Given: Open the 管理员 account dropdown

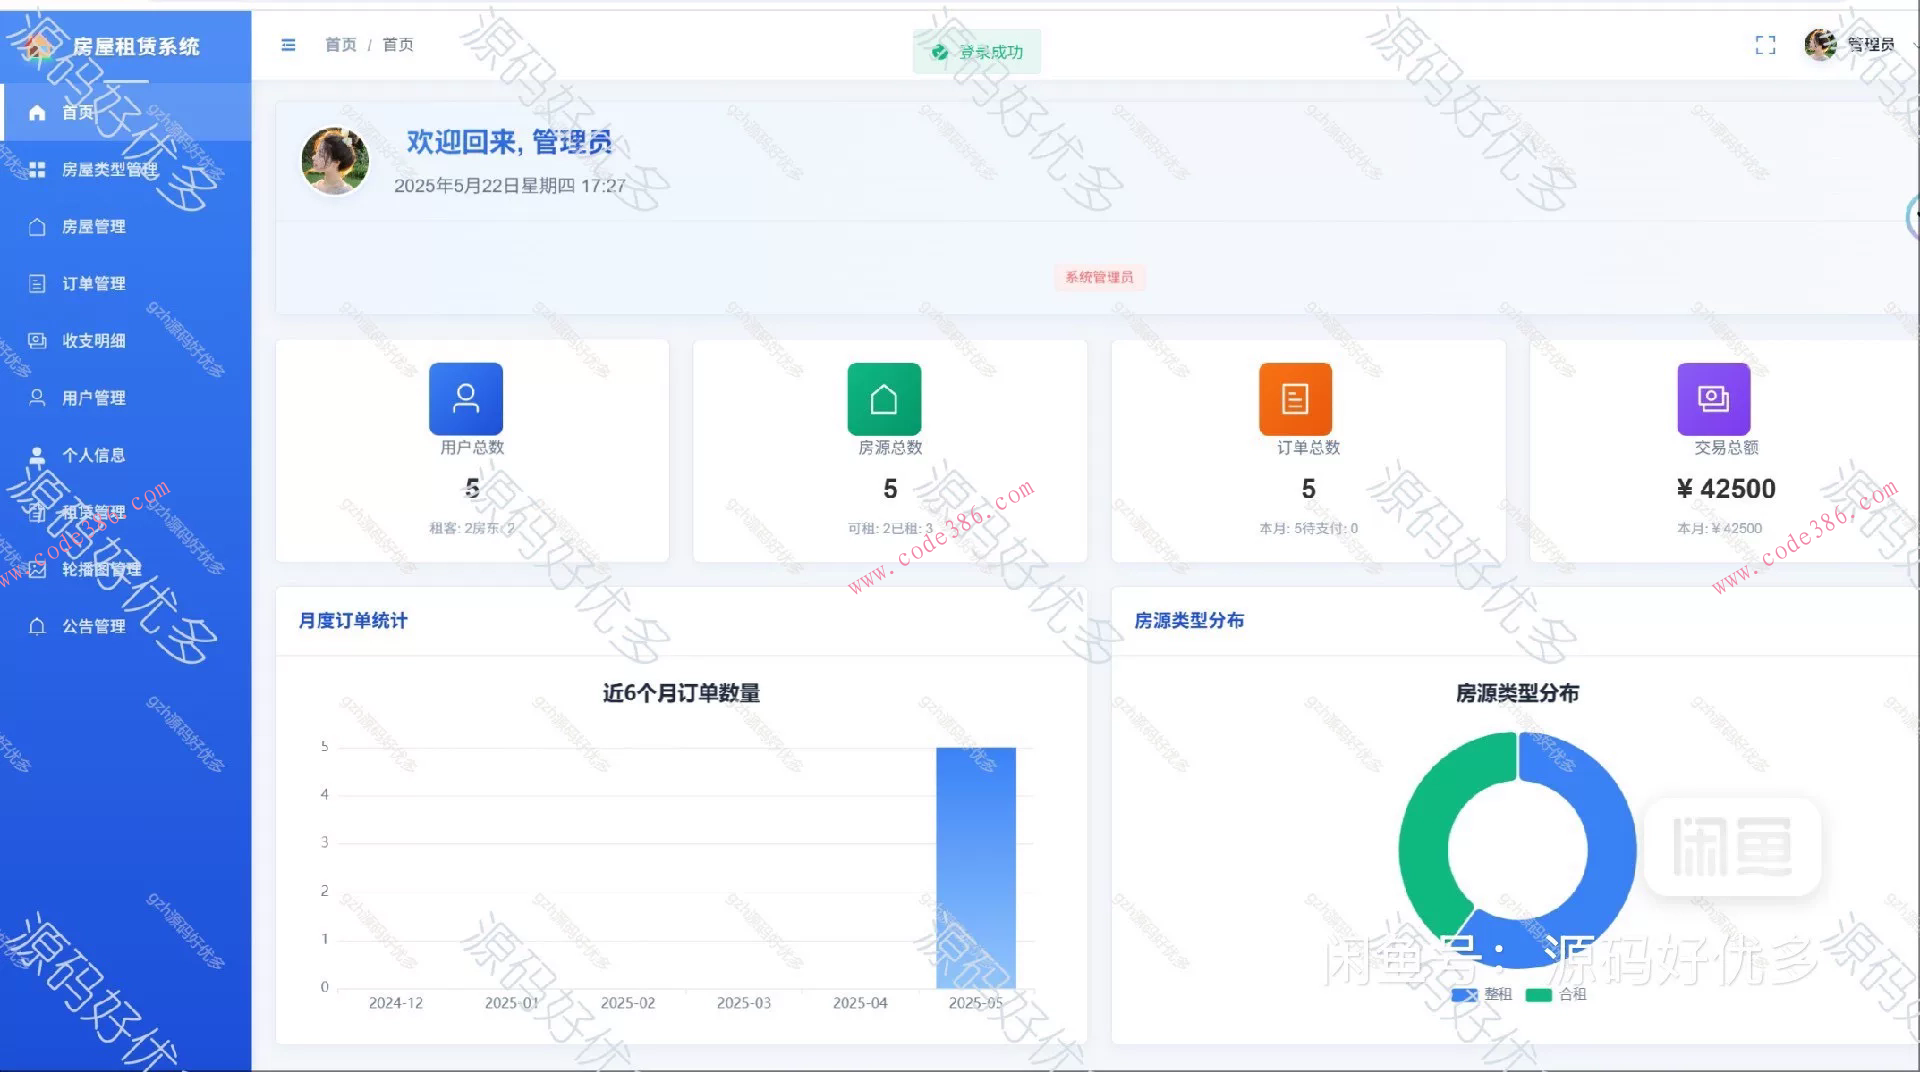Looking at the screenshot, I should pyautogui.click(x=1868, y=45).
